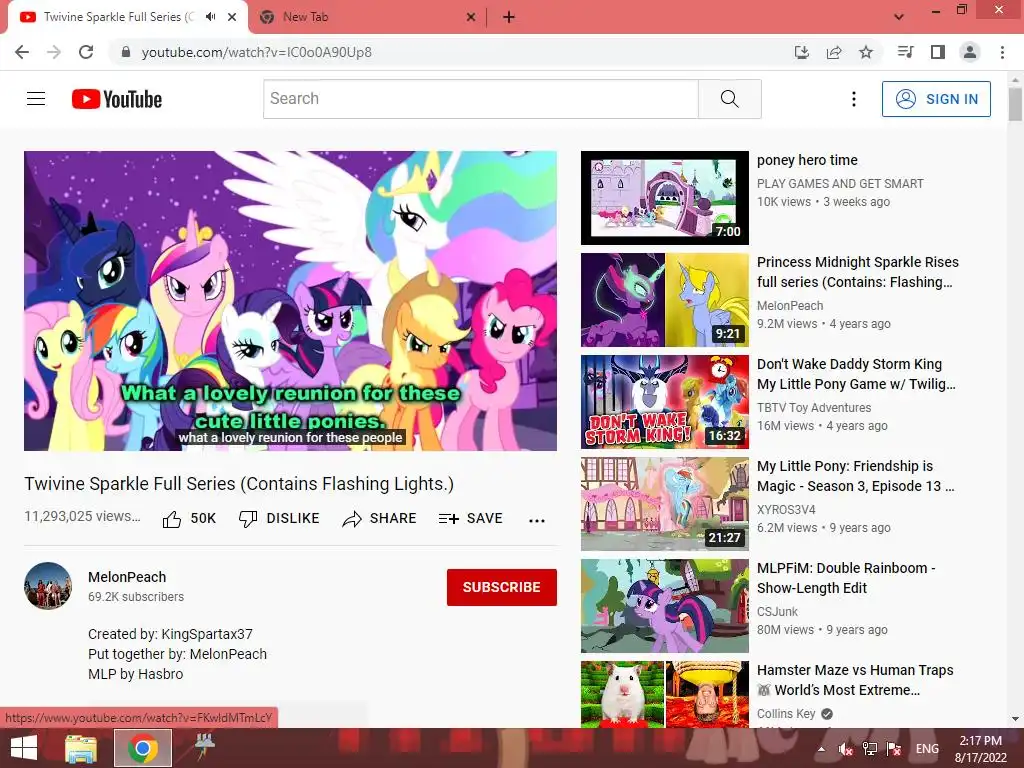The height and width of the screenshot is (768, 1024).
Task: Go forward in browser history
Action: pyautogui.click(x=54, y=52)
